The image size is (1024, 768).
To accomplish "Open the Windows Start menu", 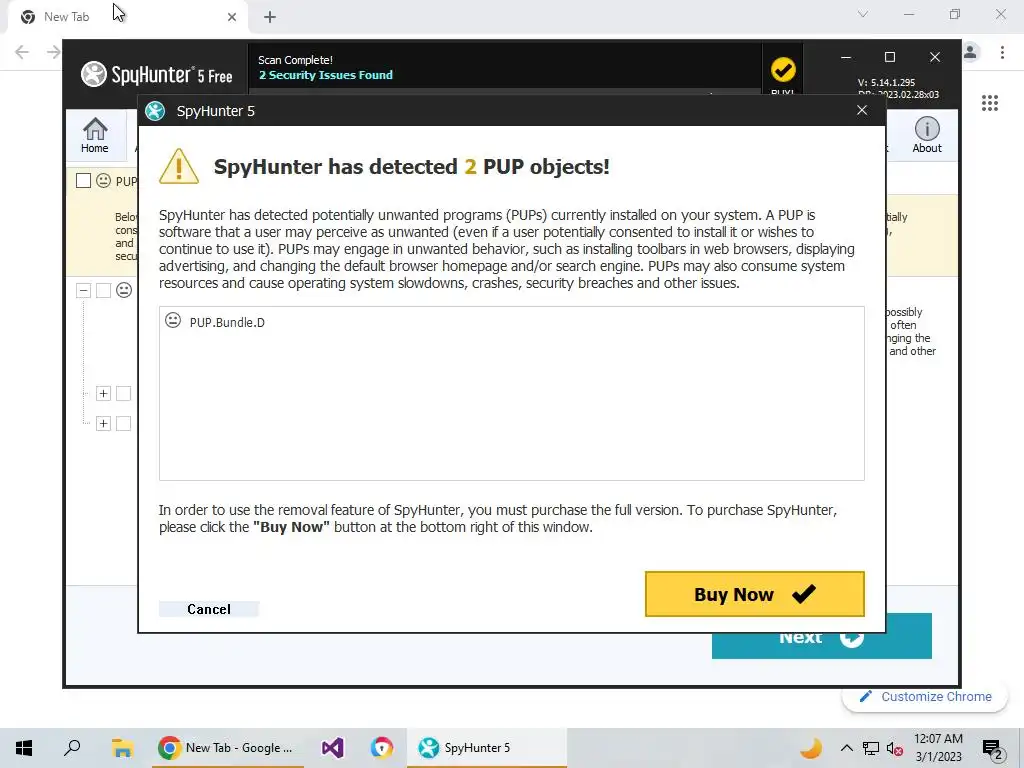I will click(x=24, y=748).
